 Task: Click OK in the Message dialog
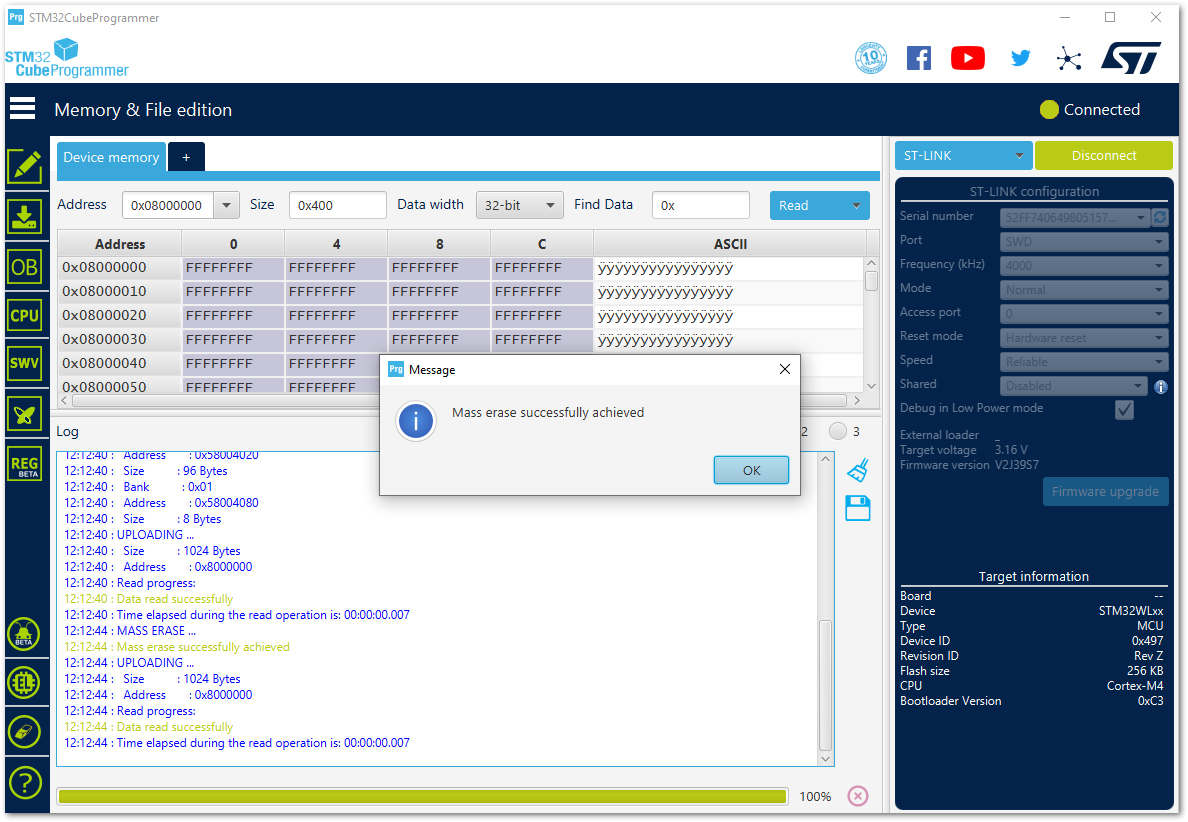tap(751, 470)
